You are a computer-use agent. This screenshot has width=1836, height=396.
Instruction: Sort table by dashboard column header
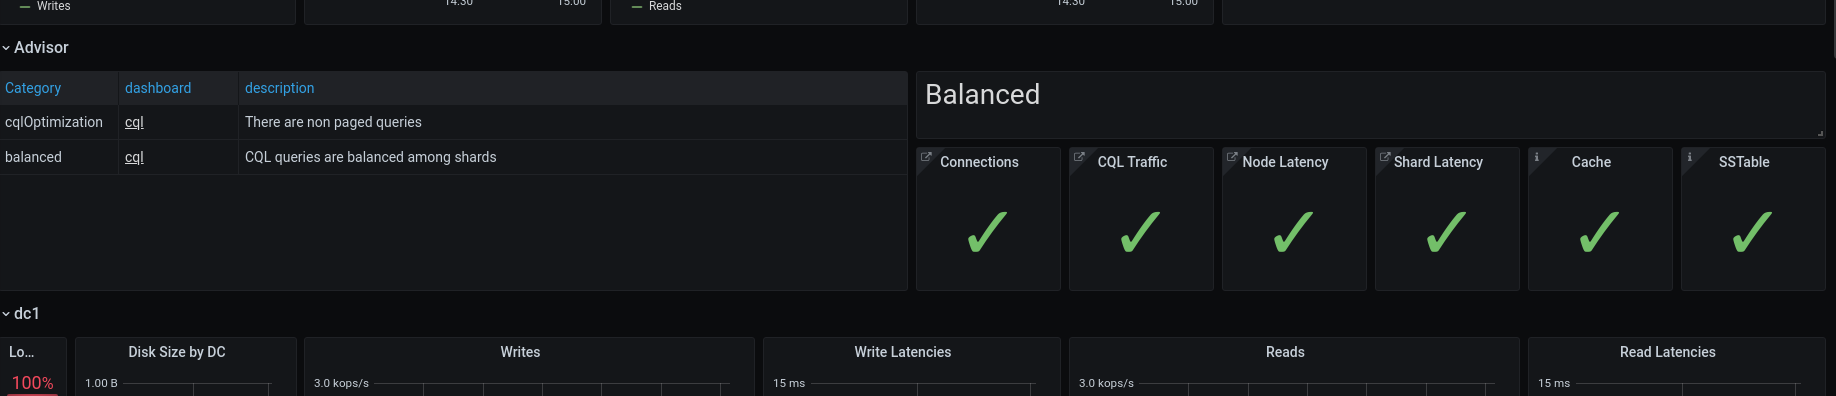pyautogui.click(x=158, y=88)
